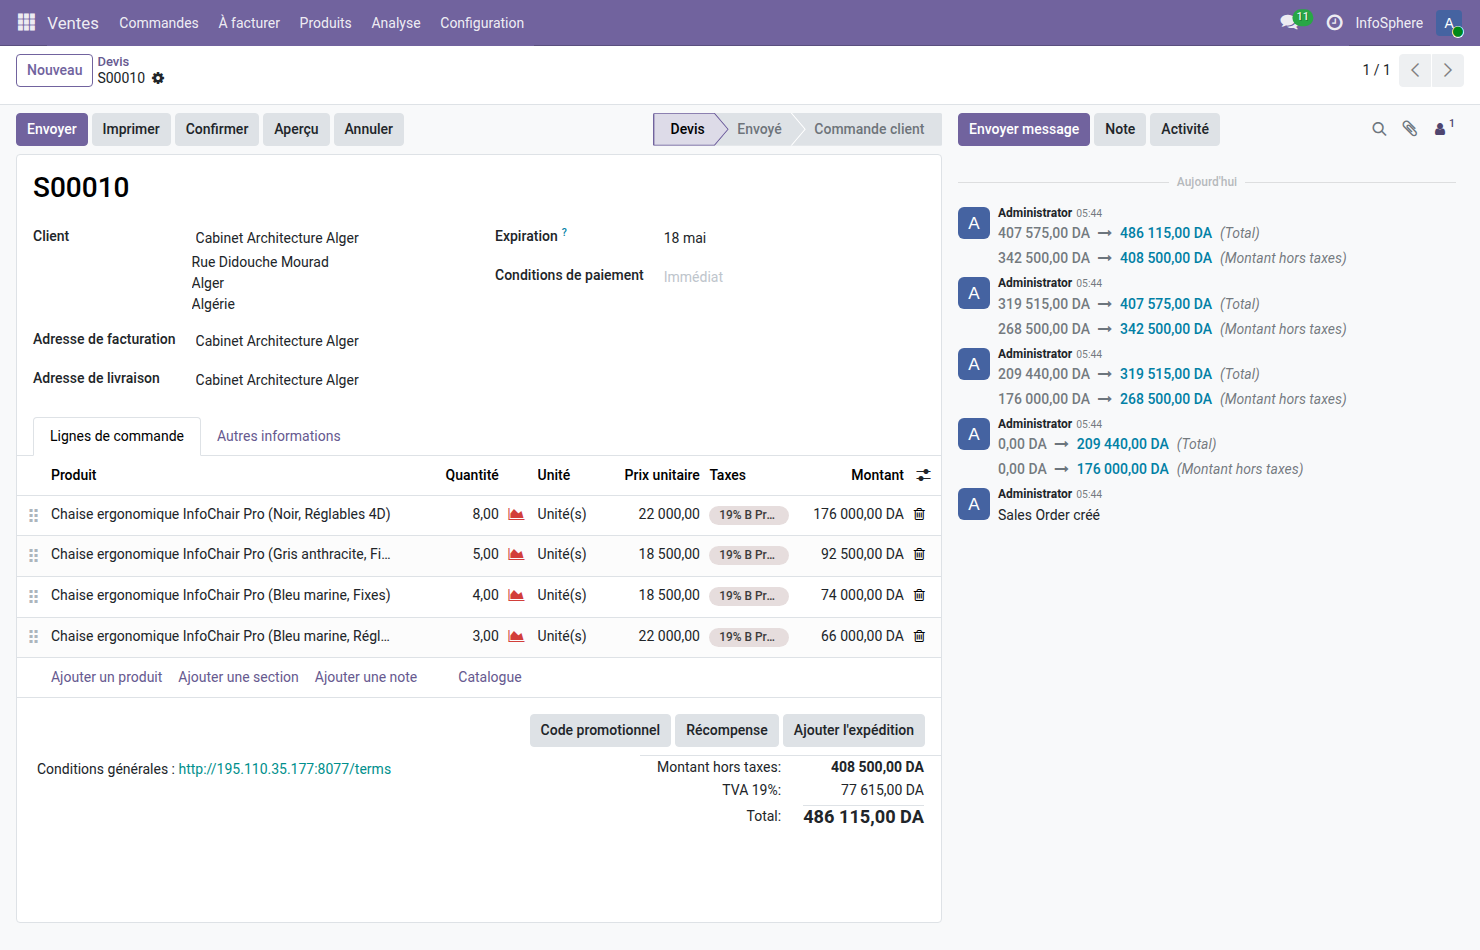Open column options toggle next to Montant
This screenshot has height=950, width=1480.
pyautogui.click(x=923, y=475)
